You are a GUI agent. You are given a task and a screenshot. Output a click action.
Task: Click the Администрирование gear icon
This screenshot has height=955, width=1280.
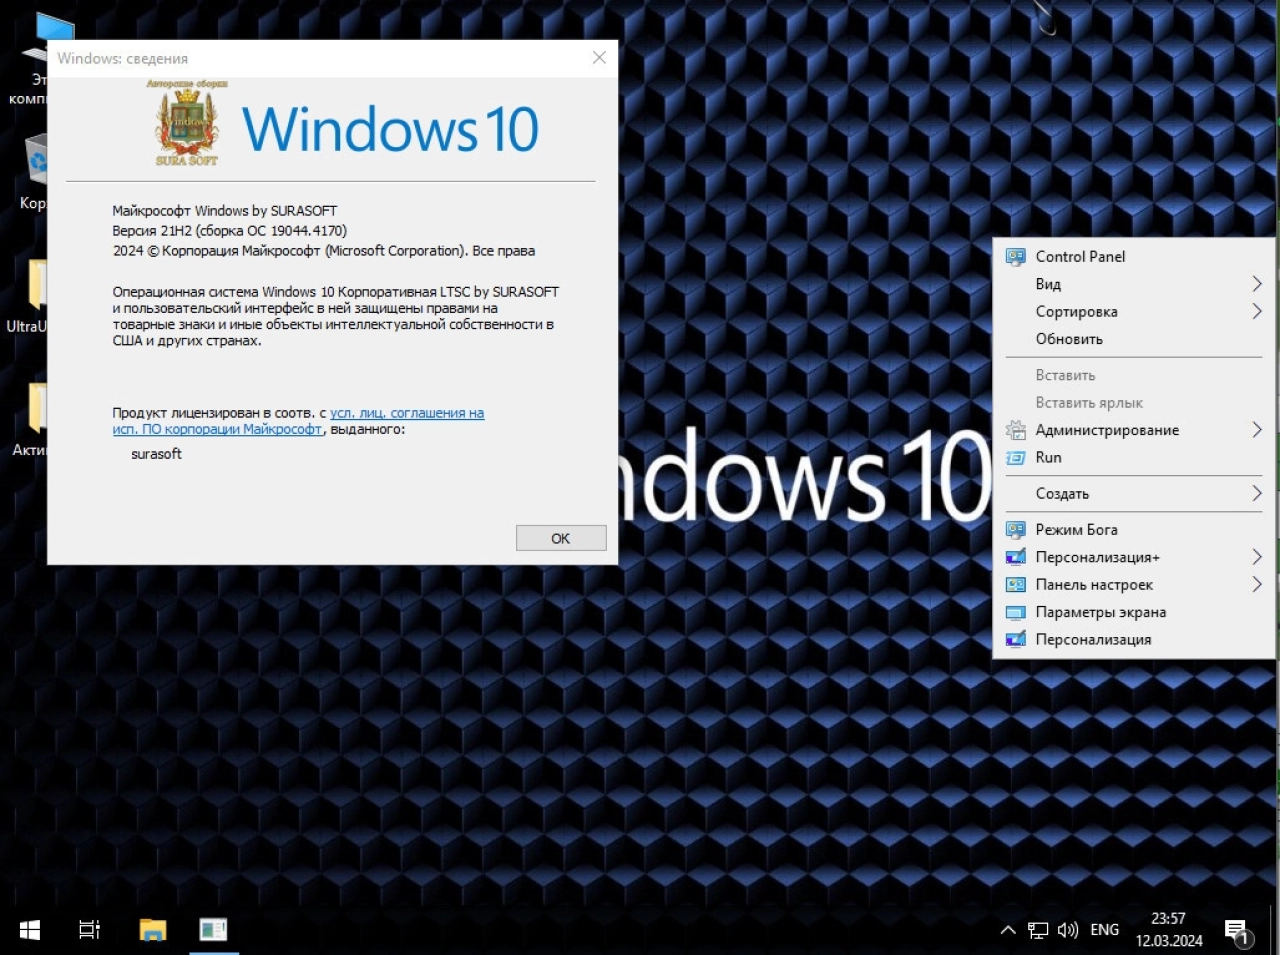point(1015,430)
